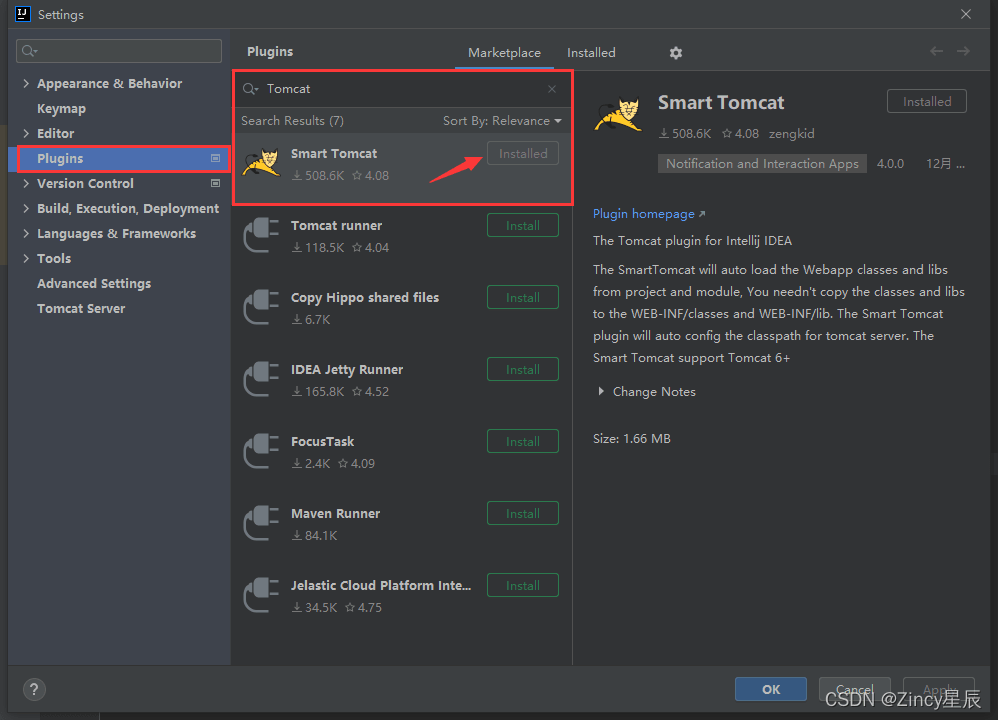The image size is (998, 720).
Task: Select the Maven Runner result title
Action: [335, 514]
